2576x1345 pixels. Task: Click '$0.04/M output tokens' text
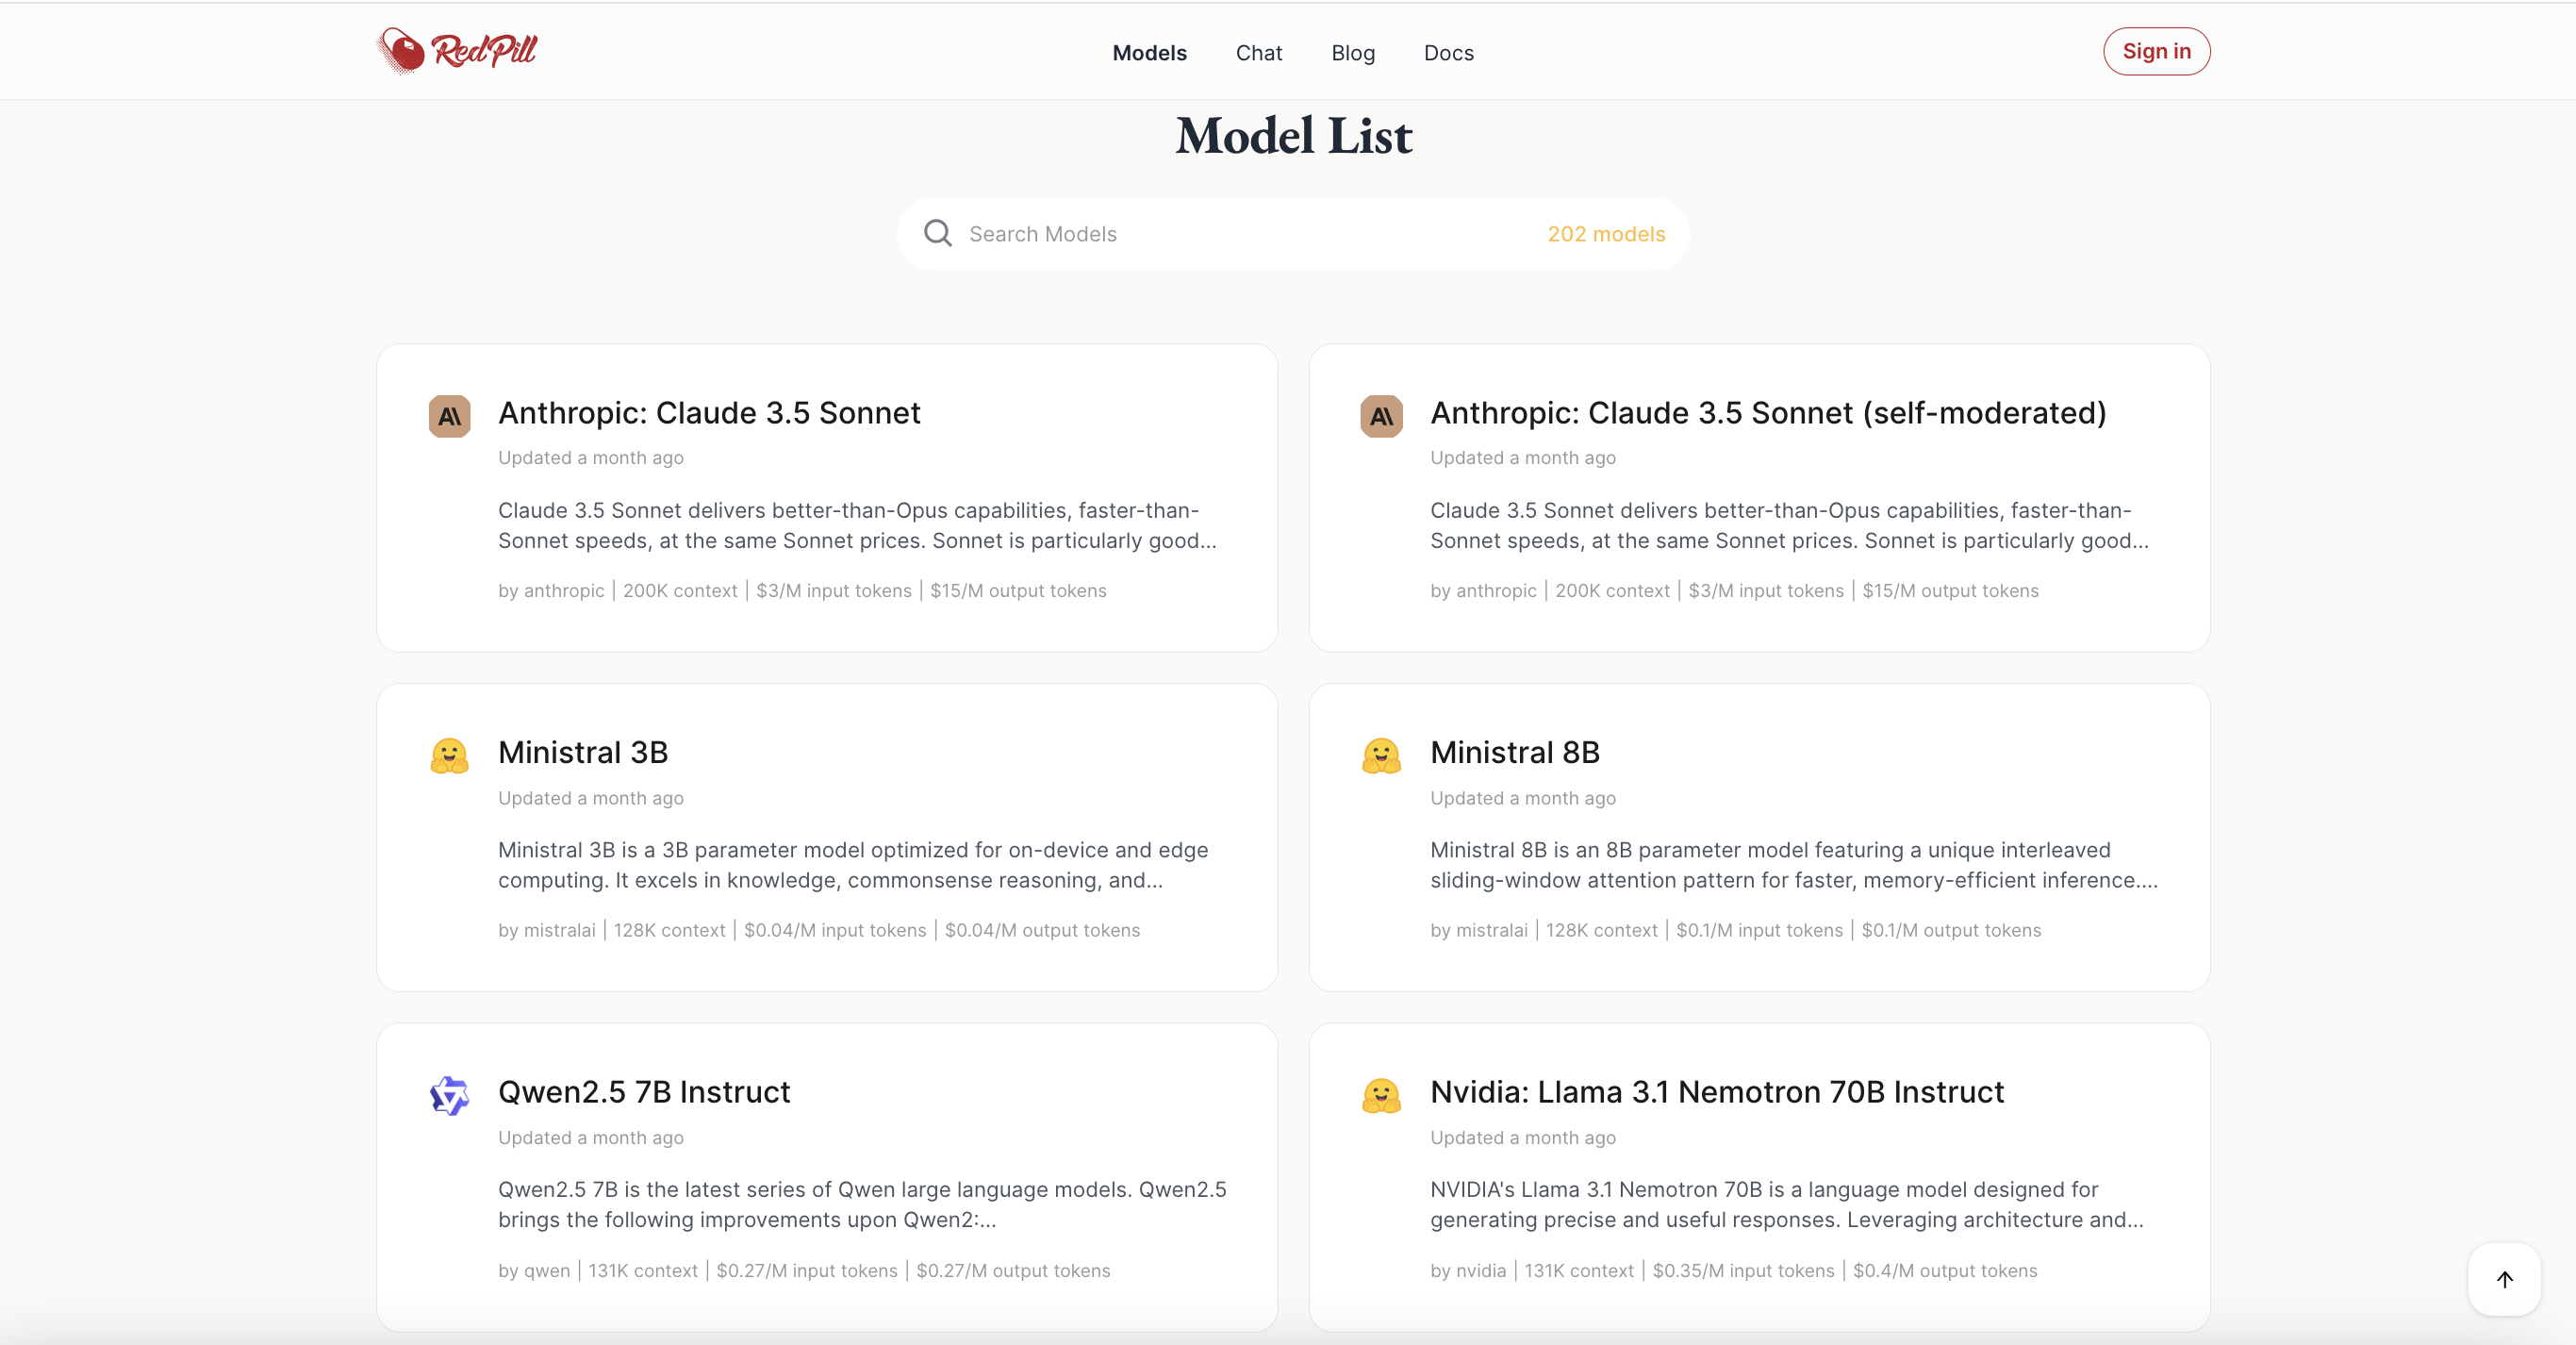[1042, 930]
